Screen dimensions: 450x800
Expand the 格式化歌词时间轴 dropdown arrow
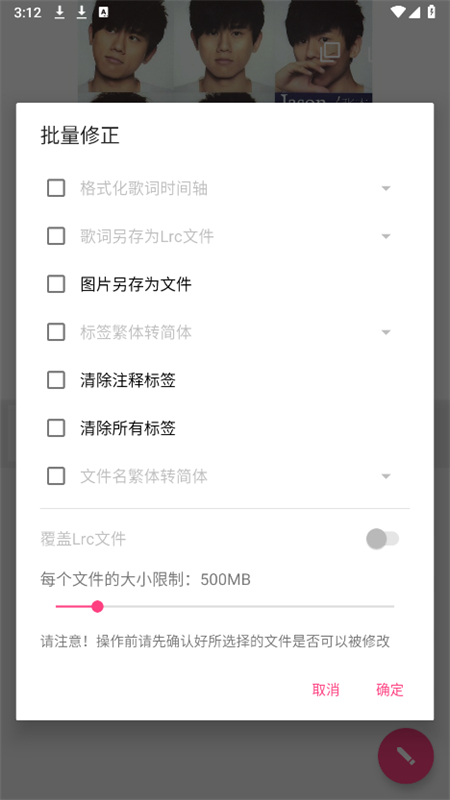(x=386, y=188)
